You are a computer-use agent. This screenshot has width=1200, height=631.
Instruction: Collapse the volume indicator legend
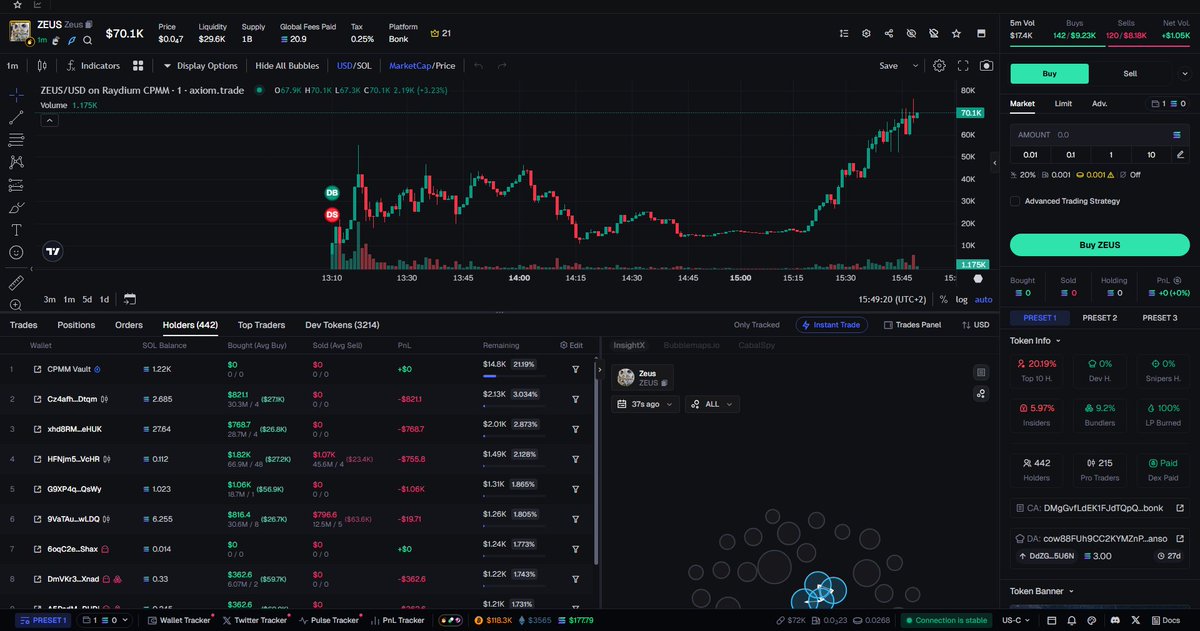47,121
